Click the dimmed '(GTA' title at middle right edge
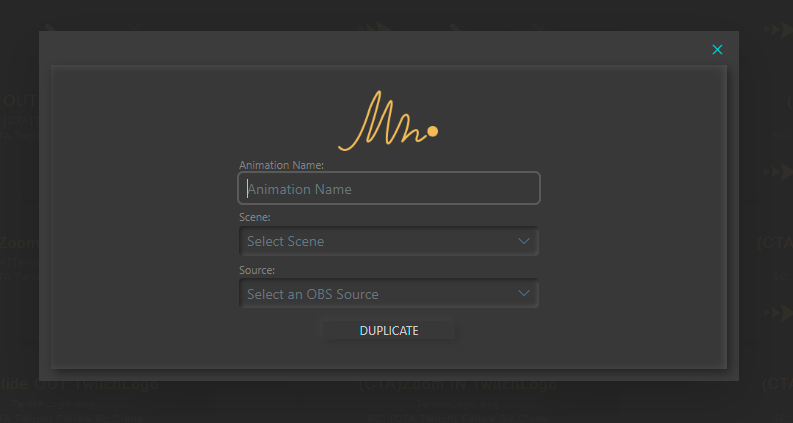This screenshot has height=423, width=793. pyautogui.click(x=773, y=242)
